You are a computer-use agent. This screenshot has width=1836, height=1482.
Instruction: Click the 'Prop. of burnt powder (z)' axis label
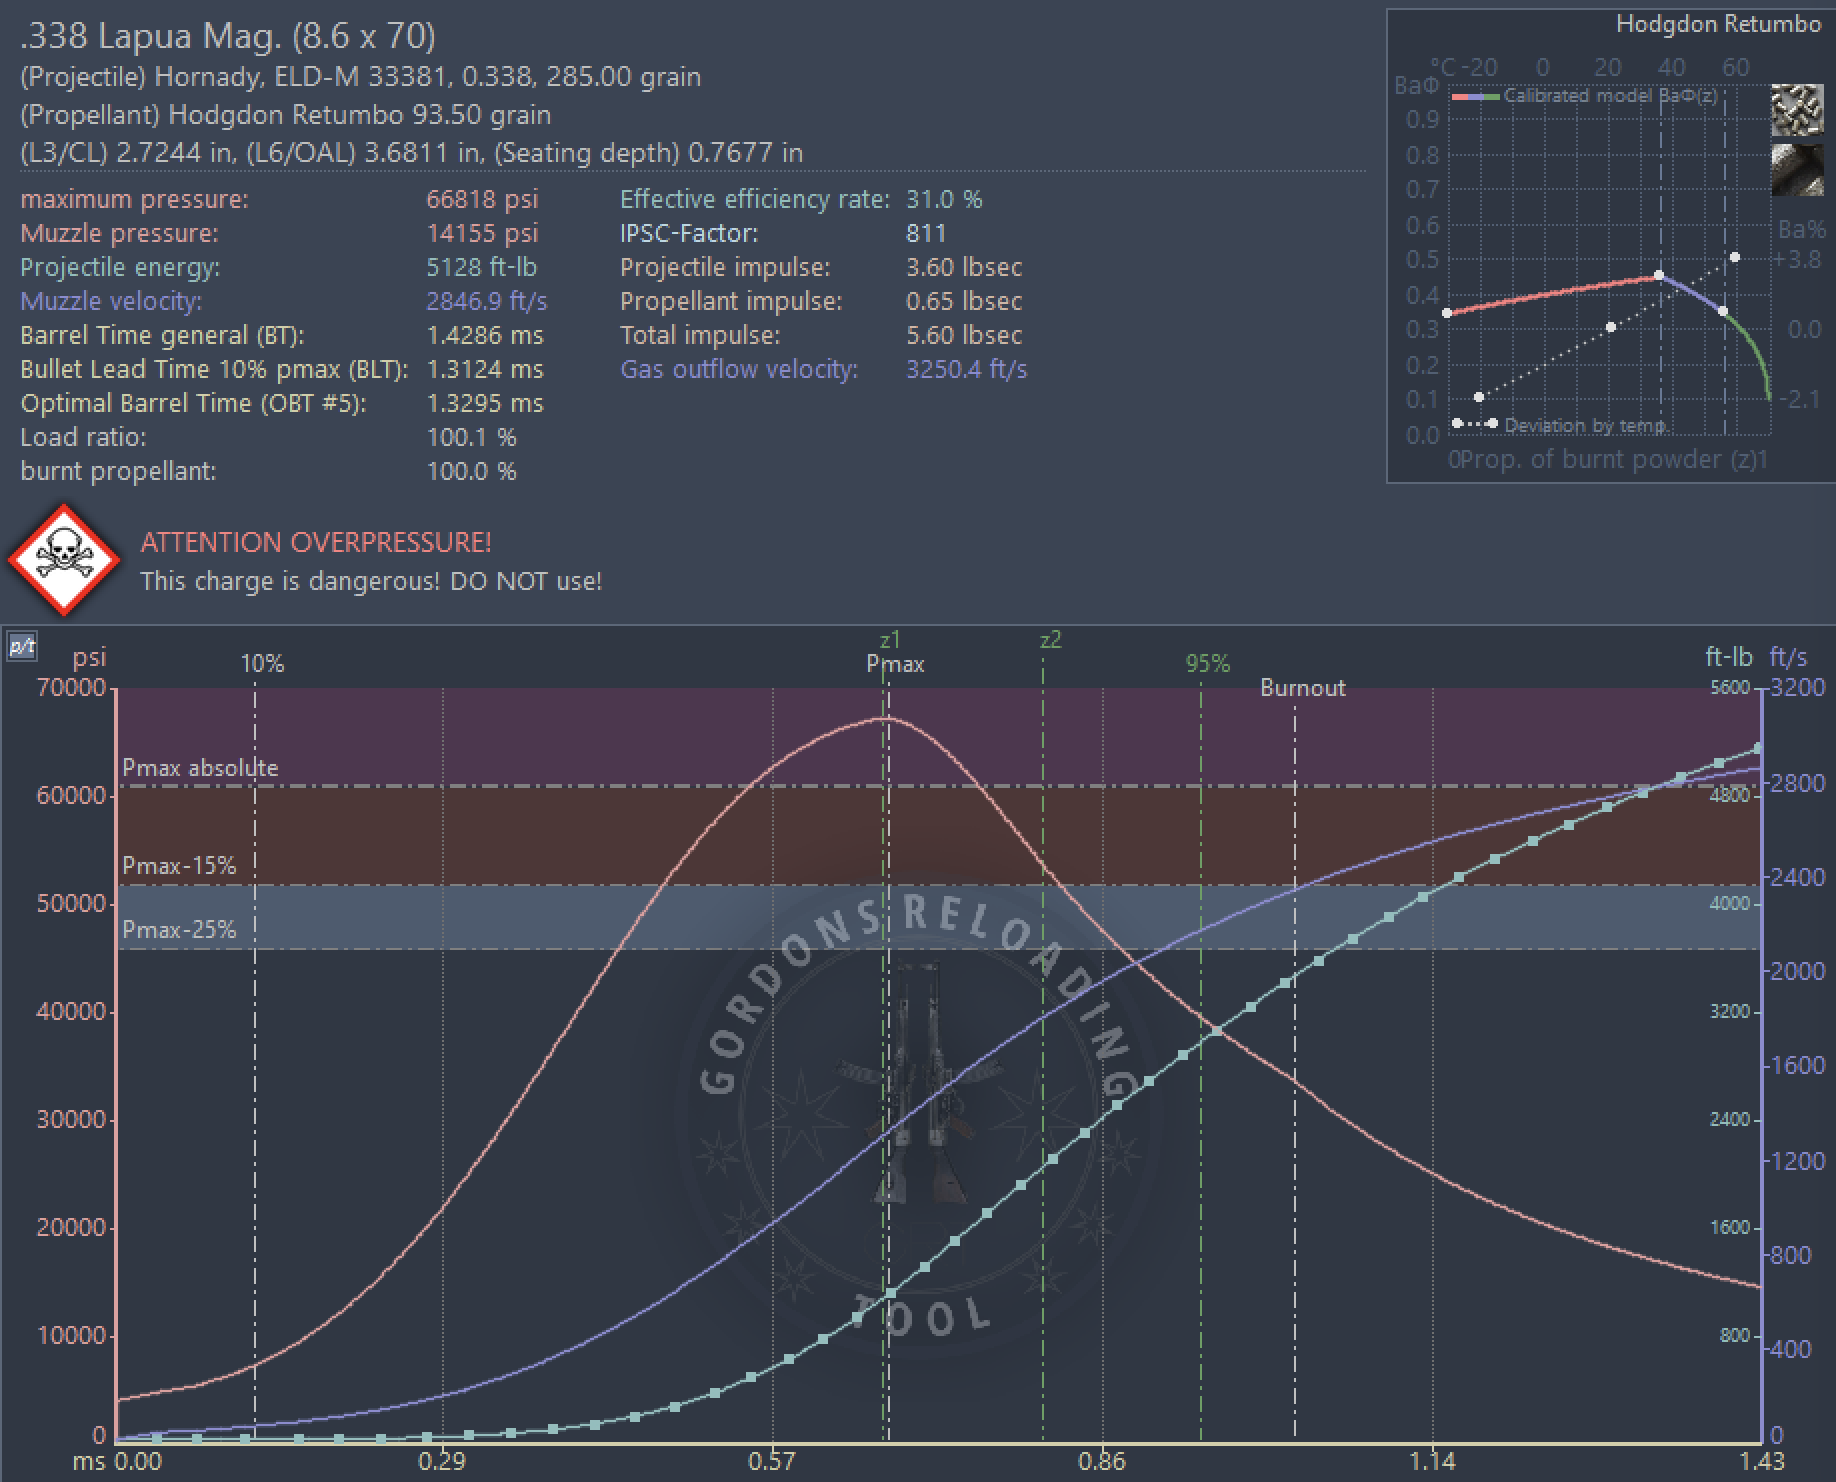click(1608, 460)
